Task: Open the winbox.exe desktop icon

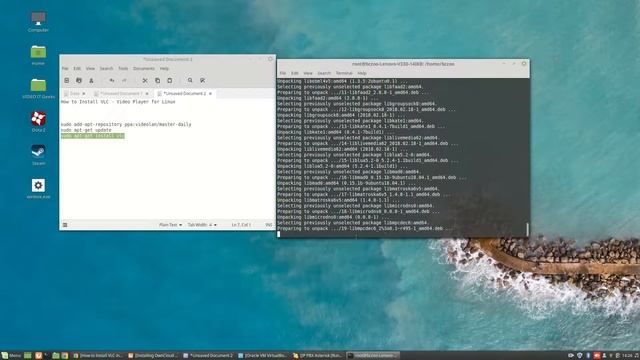Action: (x=38, y=188)
